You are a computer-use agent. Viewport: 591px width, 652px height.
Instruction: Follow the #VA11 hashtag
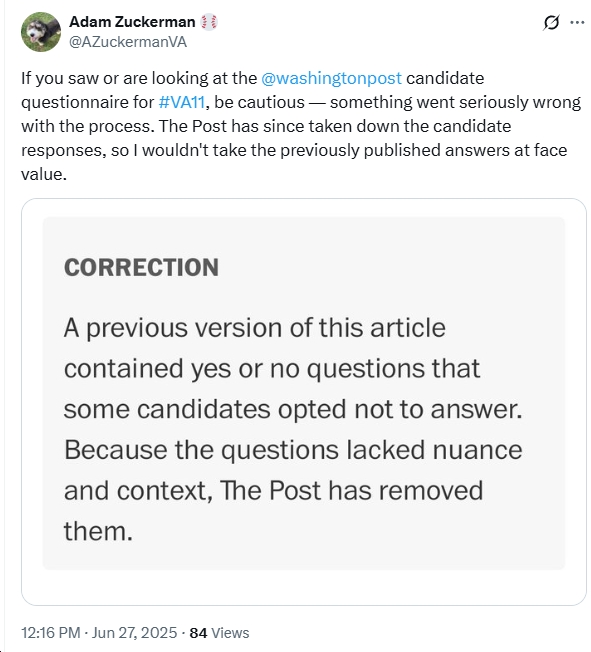pyautogui.click(x=182, y=102)
